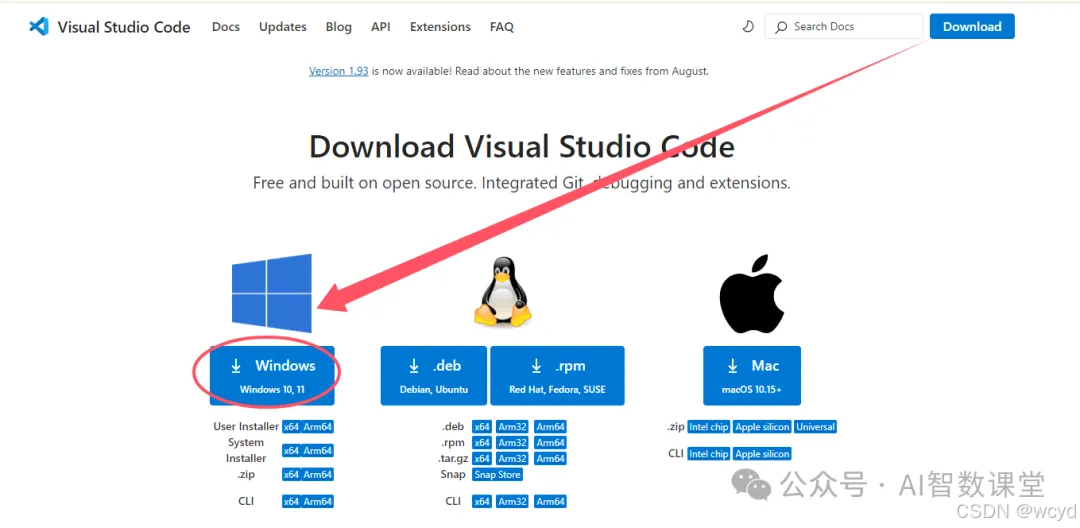Download the .deb Debian, Ubuntu package
This screenshot has height=528, width=1080.
(x=433, y=376)
